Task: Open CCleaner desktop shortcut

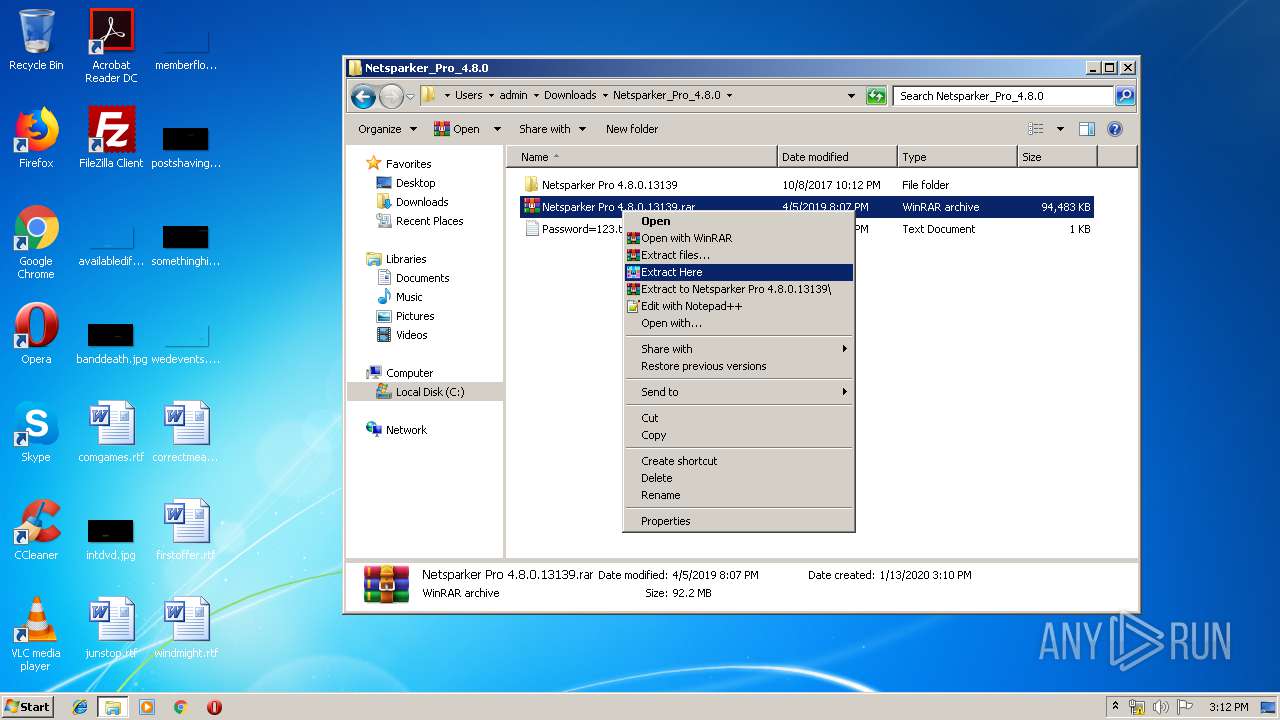Action: [36, 530]
